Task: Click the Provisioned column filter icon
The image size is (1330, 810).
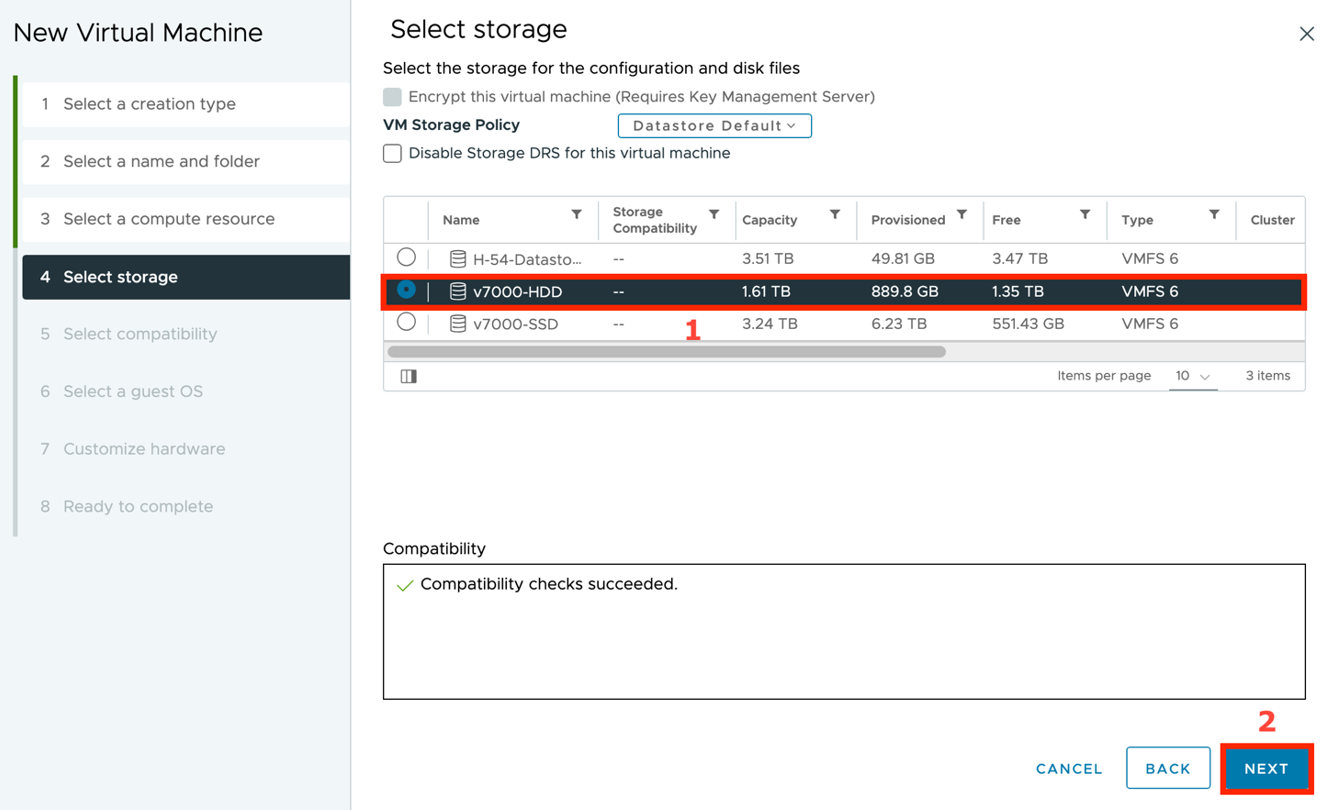Action: (962, 215)
